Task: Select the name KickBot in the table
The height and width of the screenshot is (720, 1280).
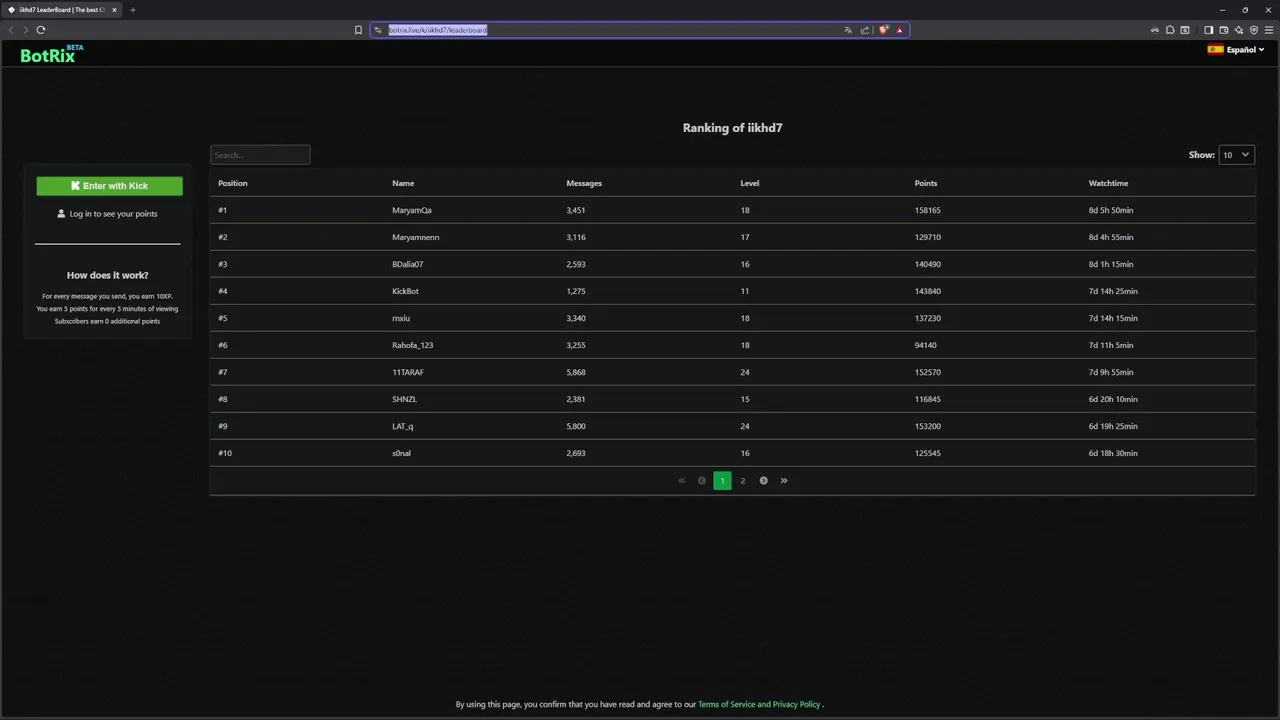Action: coord(405,292)
